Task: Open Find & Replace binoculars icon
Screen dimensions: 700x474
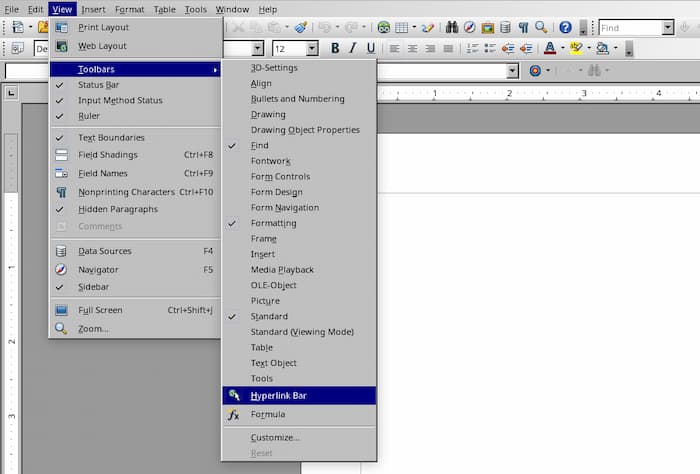Action: 452,27
